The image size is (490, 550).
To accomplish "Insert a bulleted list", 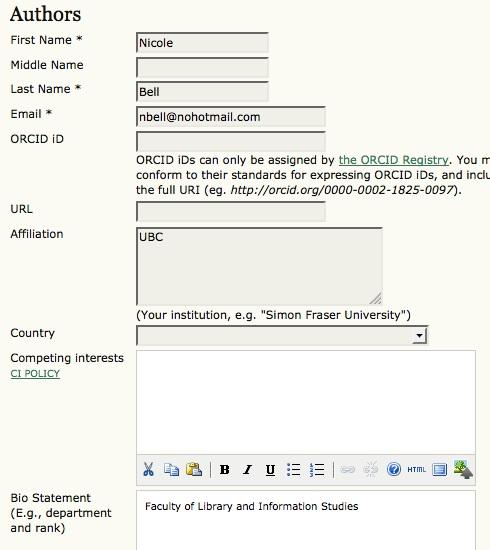I will point(293,469).
